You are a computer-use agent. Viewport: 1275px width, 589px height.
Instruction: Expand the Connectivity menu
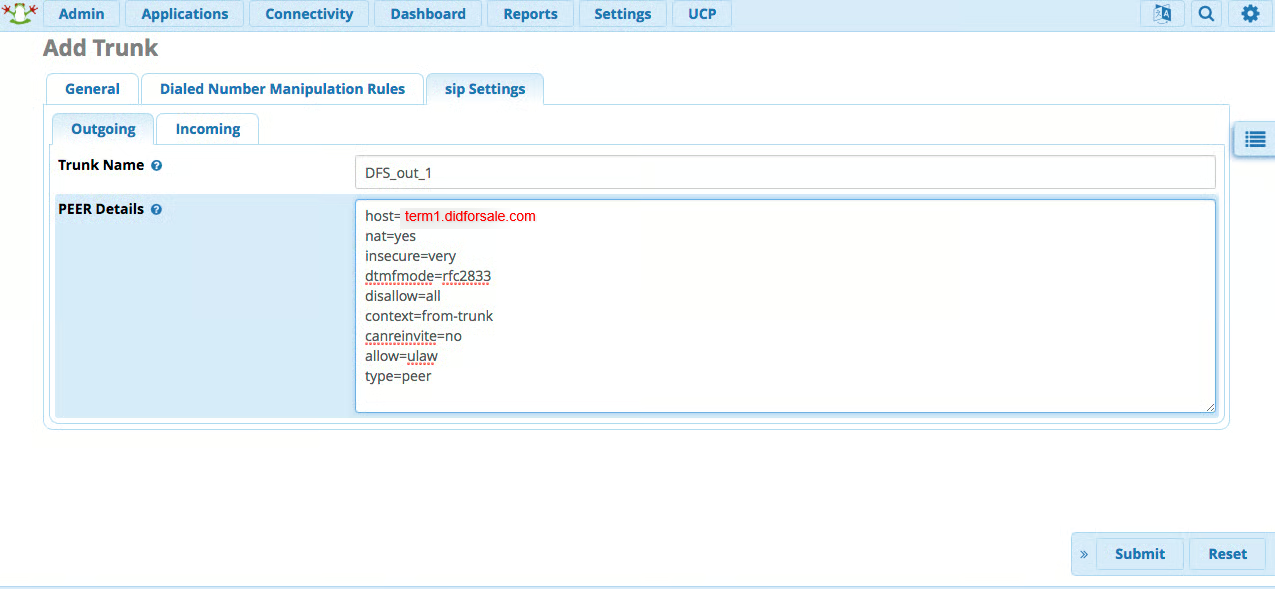pyautogui.click(x=309, y=14)
